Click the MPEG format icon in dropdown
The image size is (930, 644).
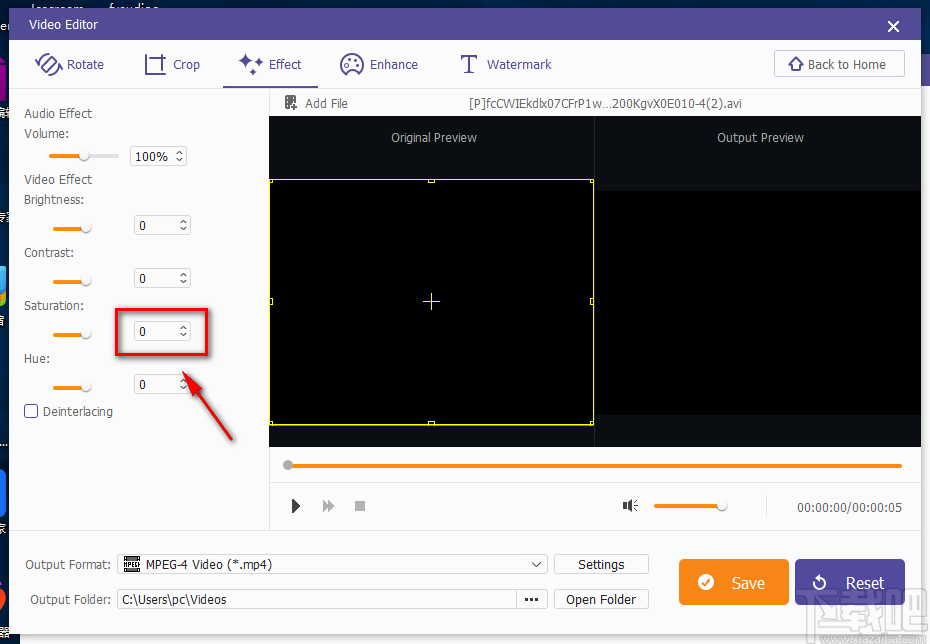point(132,564)
